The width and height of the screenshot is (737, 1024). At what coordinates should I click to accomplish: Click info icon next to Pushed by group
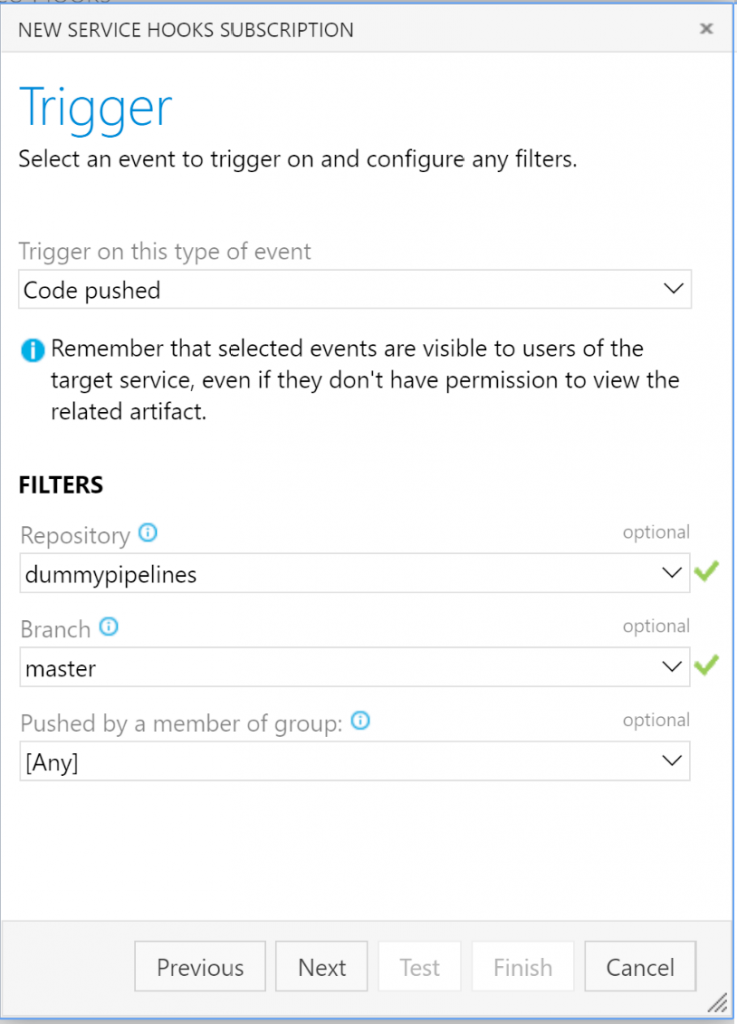[361, 720]
